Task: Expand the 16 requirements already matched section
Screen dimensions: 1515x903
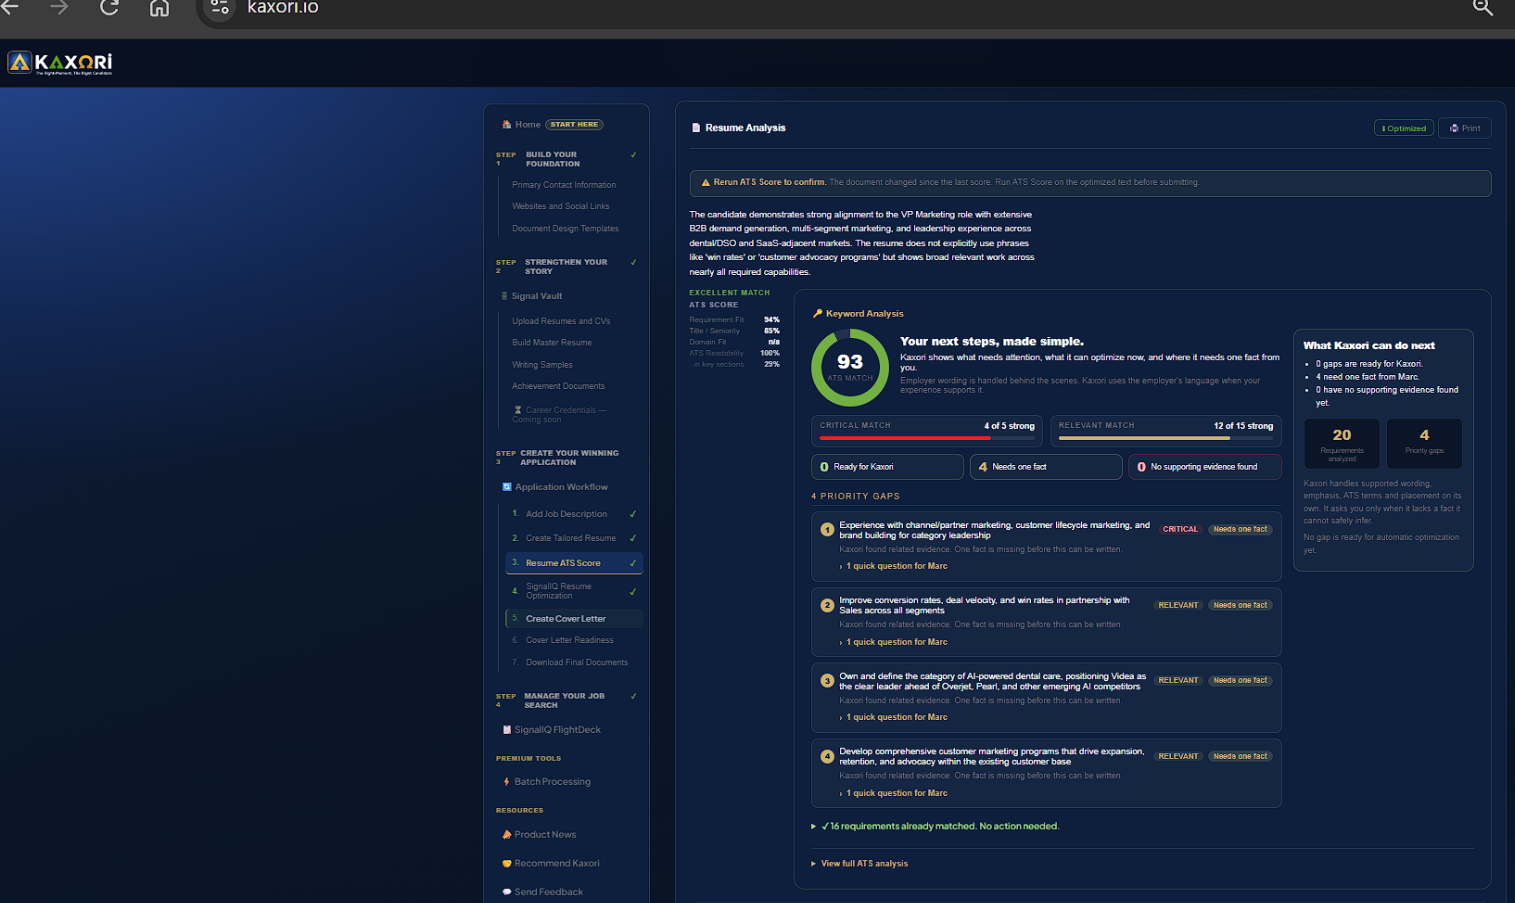Action: click(x=935, y=826)
